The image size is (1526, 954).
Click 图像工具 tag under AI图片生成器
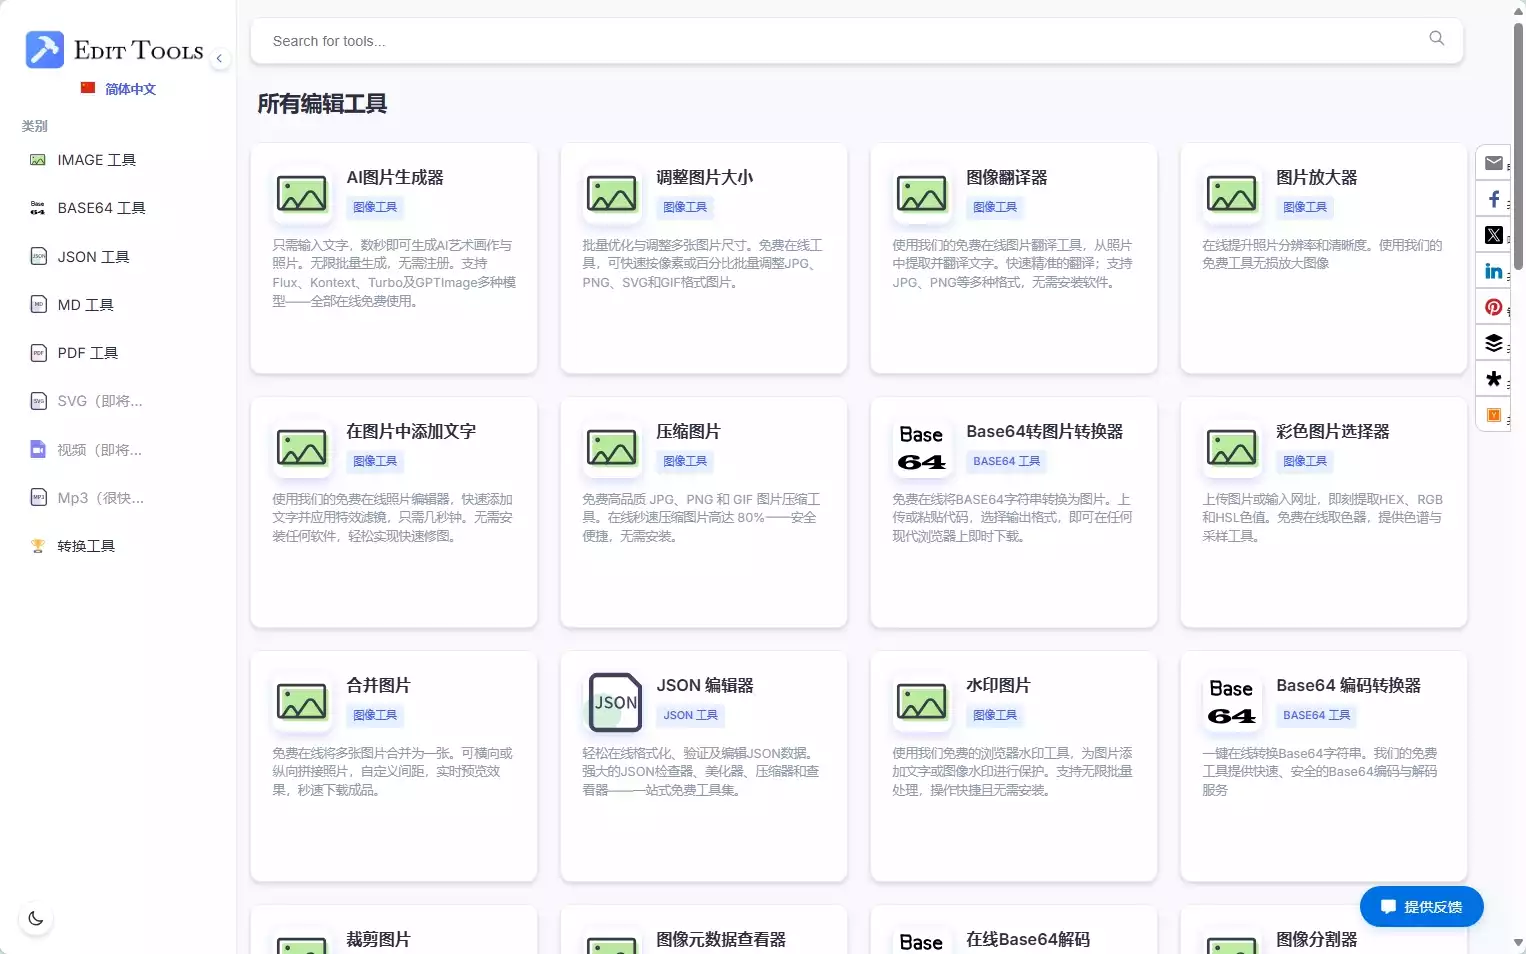[375, 207]
